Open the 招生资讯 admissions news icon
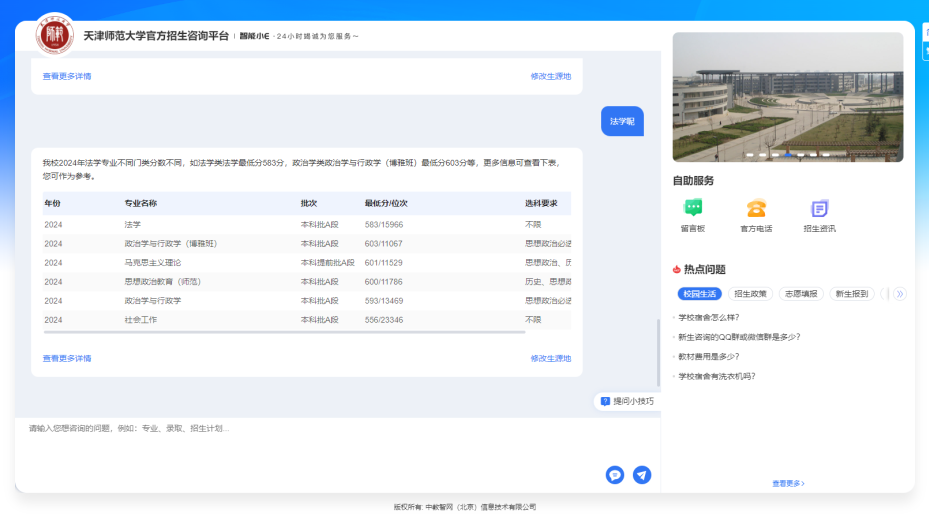 click(819, 209)
